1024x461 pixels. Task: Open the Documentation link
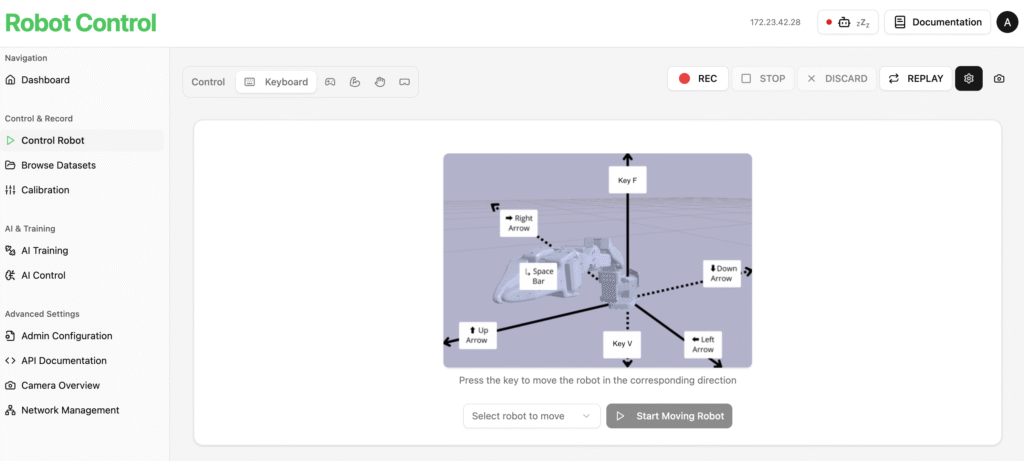[937, 22]
